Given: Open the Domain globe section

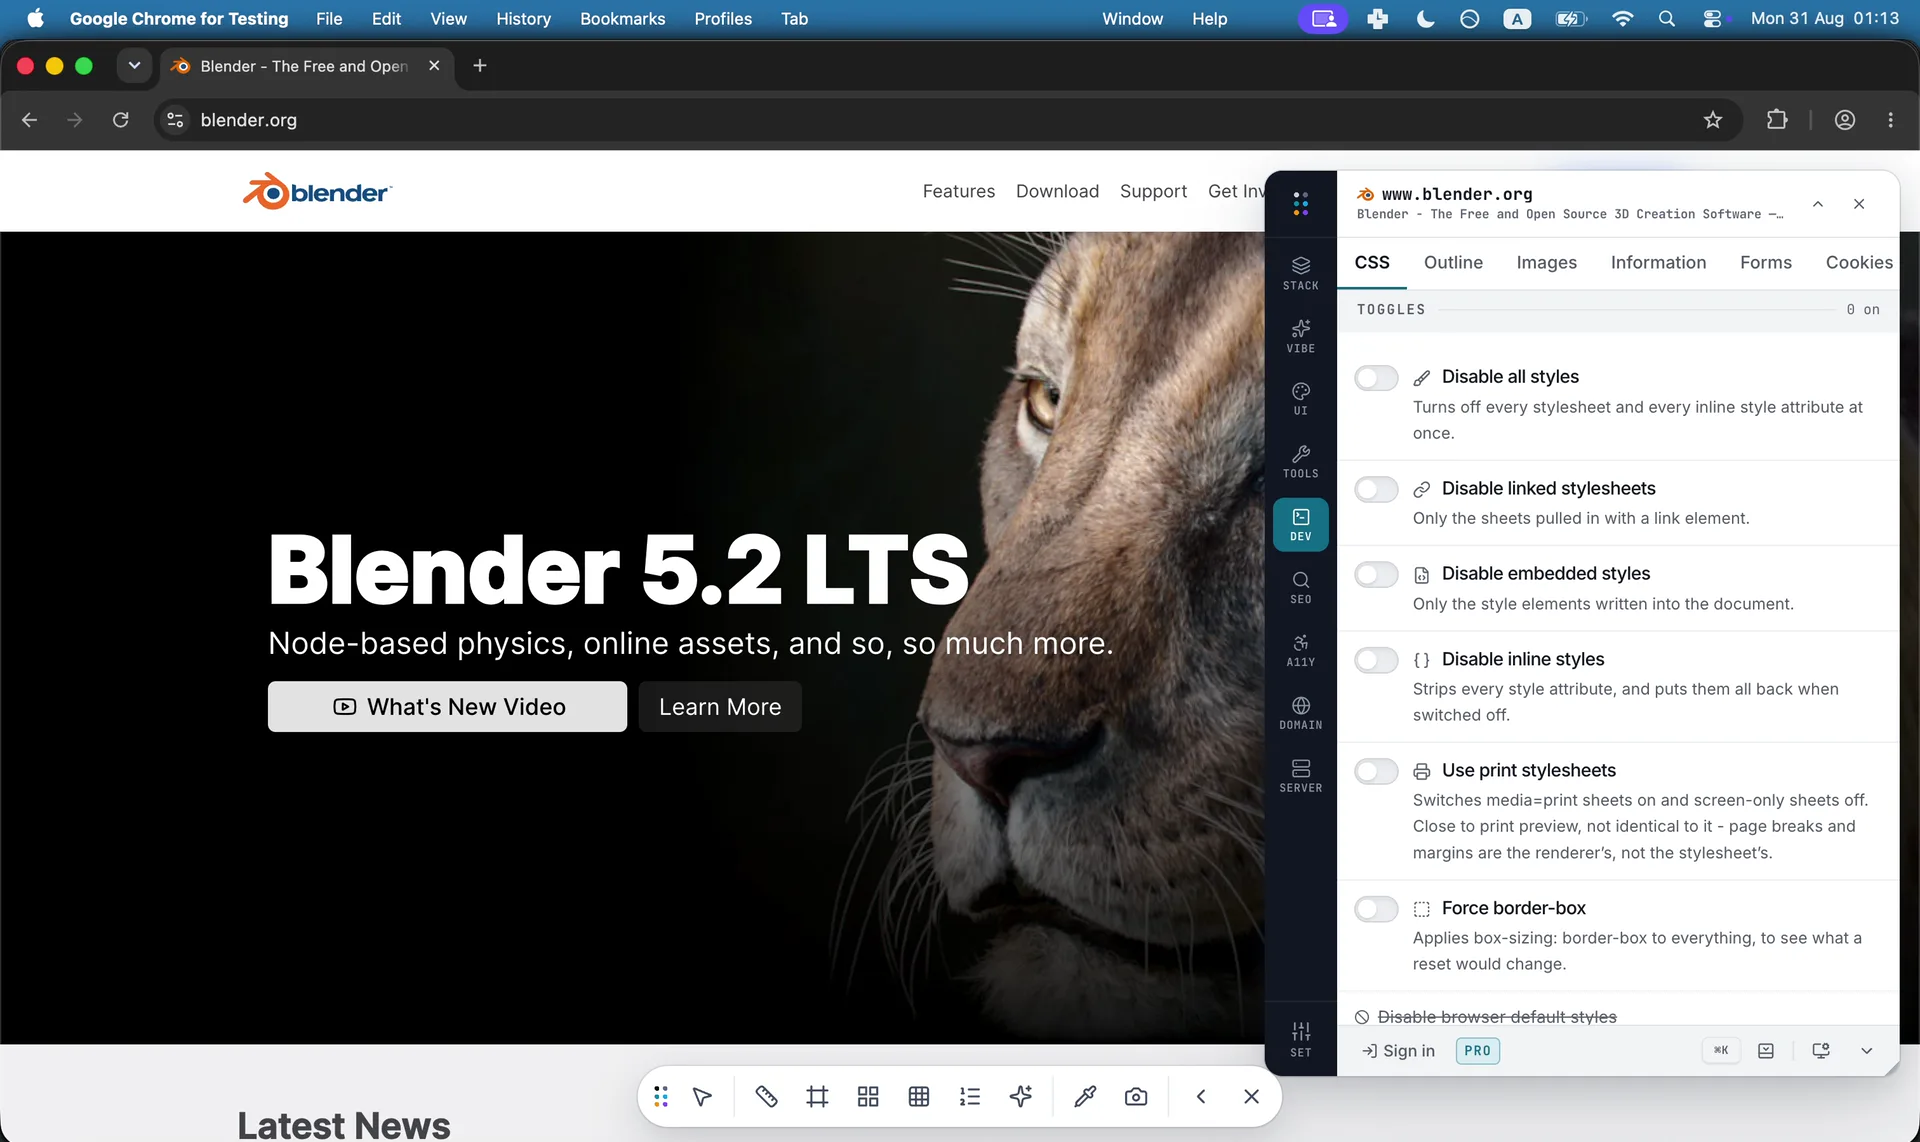Looking at the screenshot, I should (x=1300, y=714).
